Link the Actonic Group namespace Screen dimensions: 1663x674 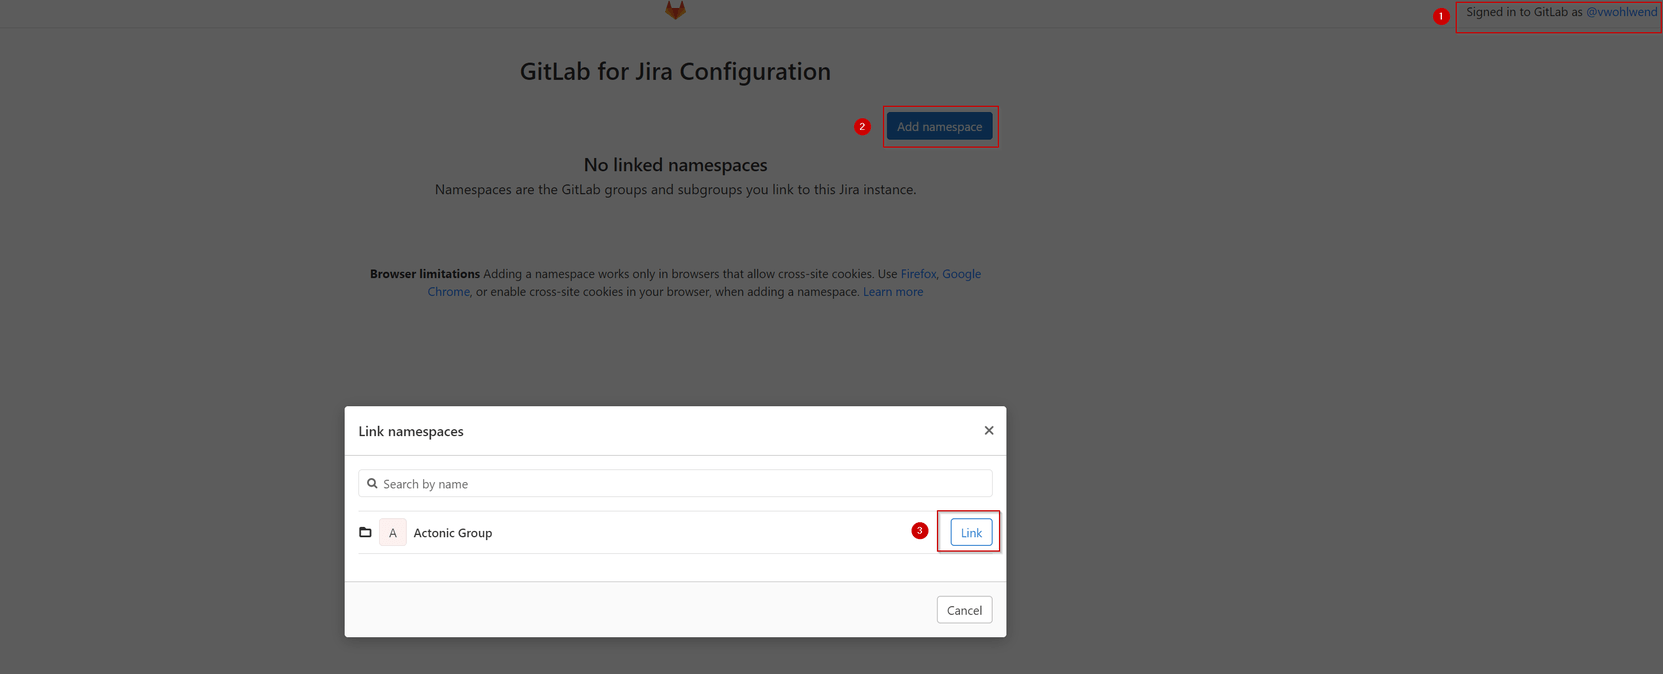(971, 532)
